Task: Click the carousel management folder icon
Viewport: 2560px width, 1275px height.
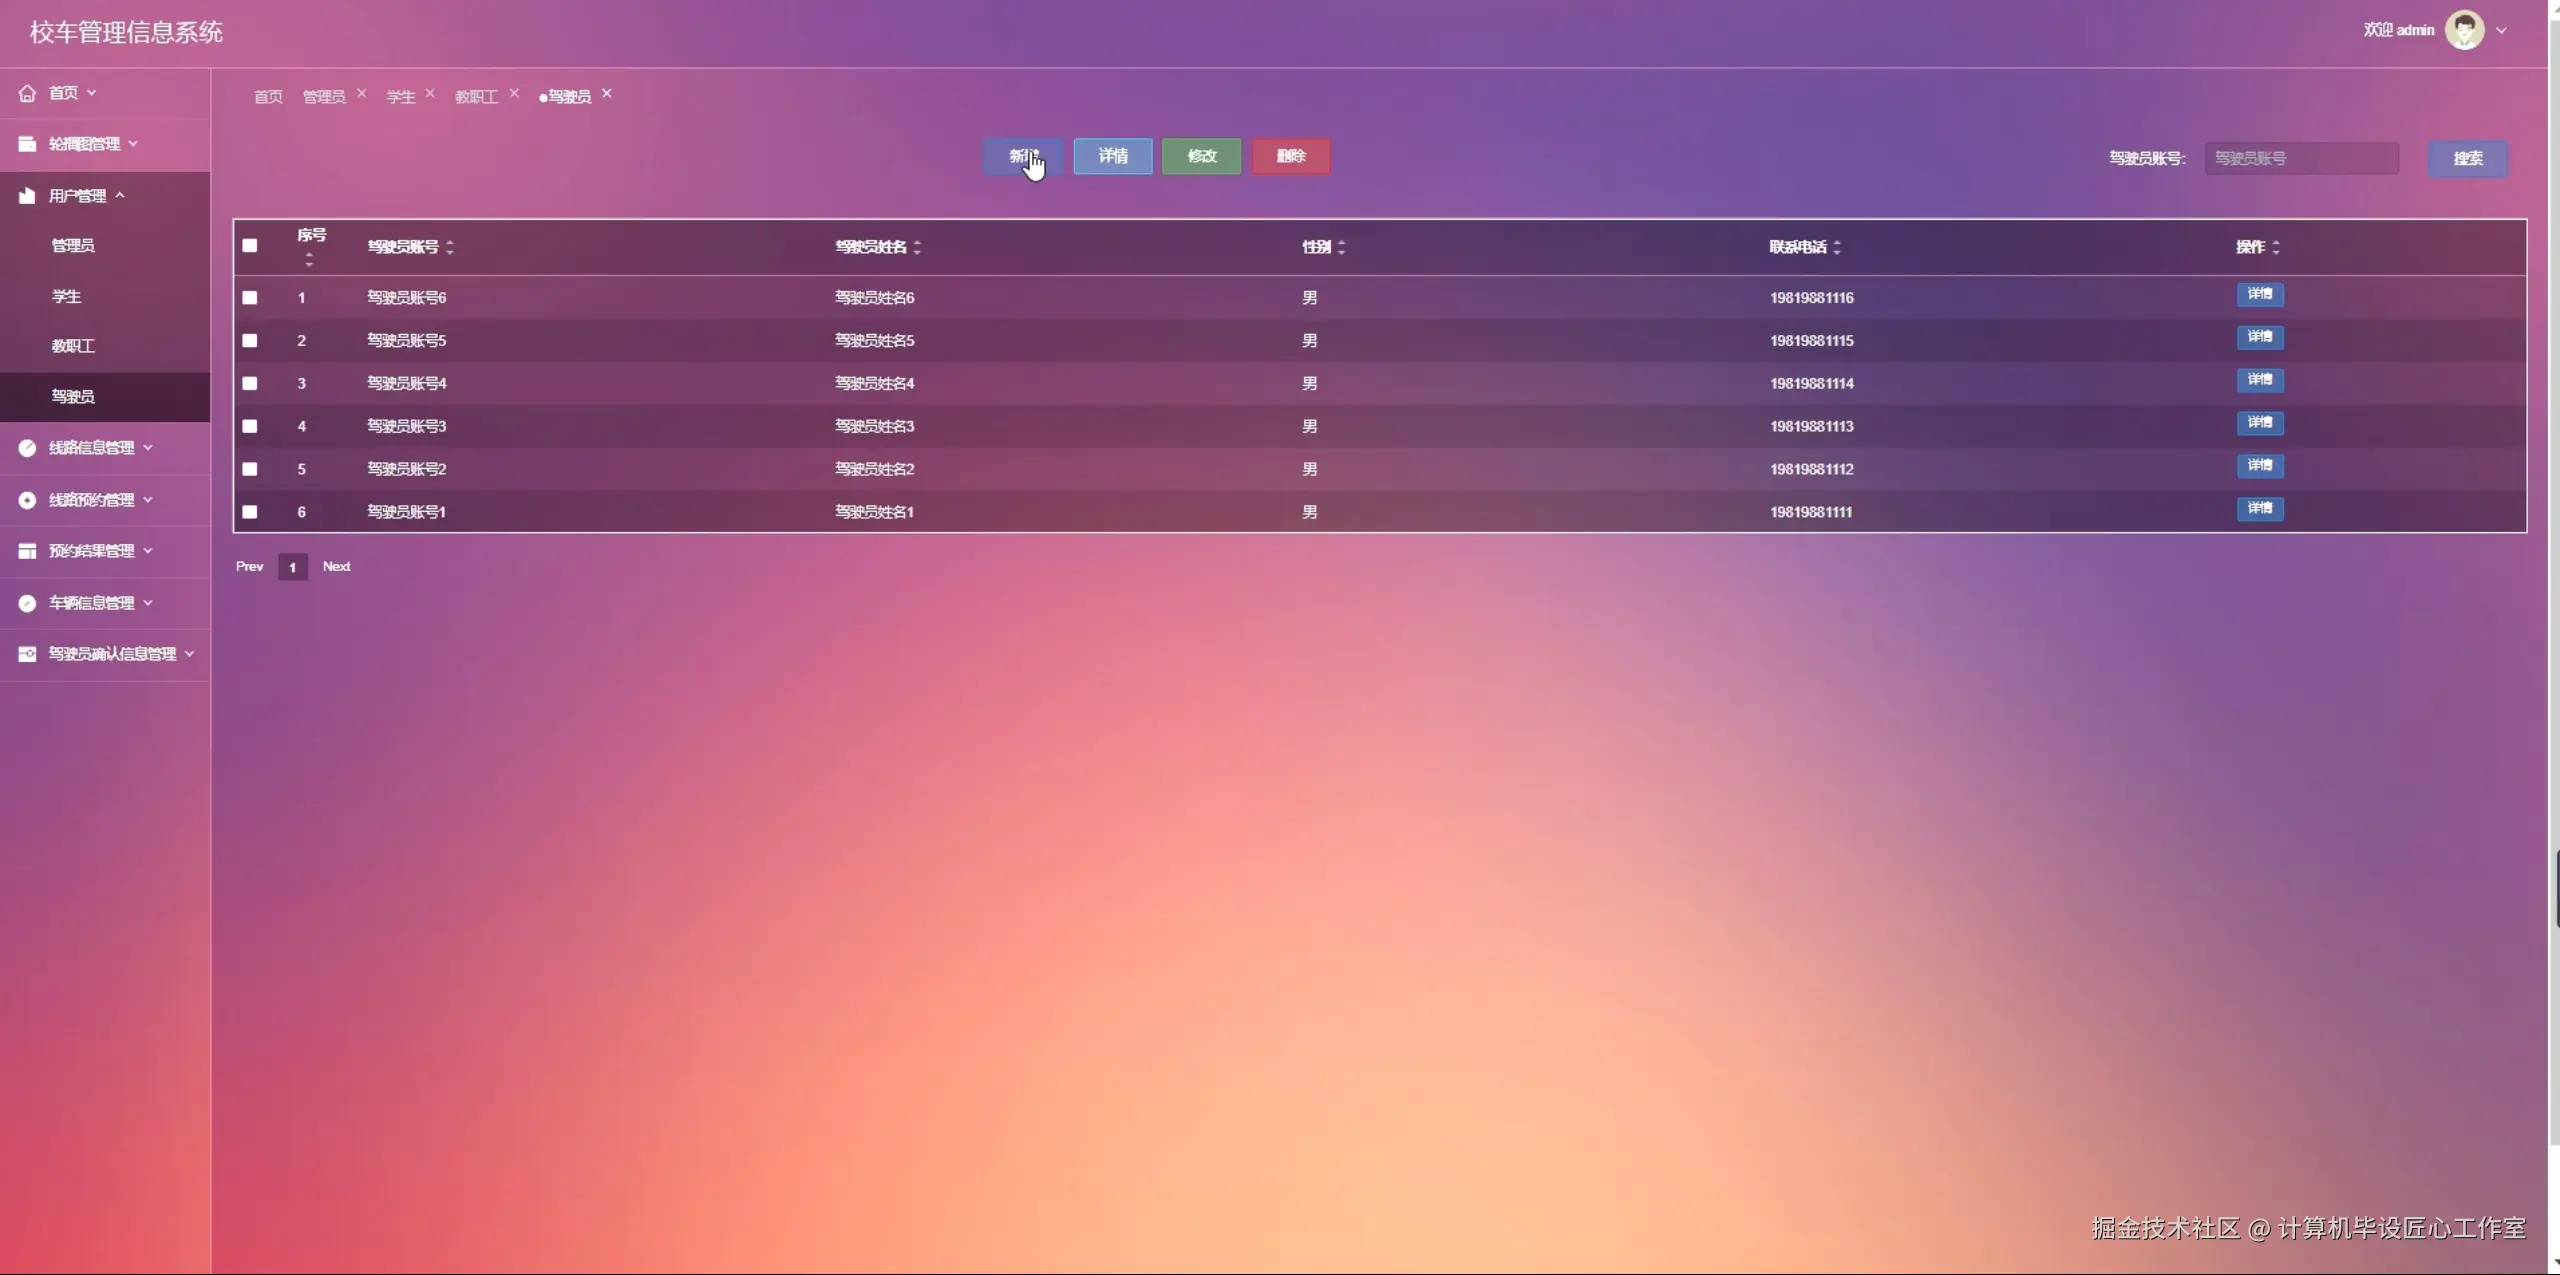Action: tap(27, 144)
